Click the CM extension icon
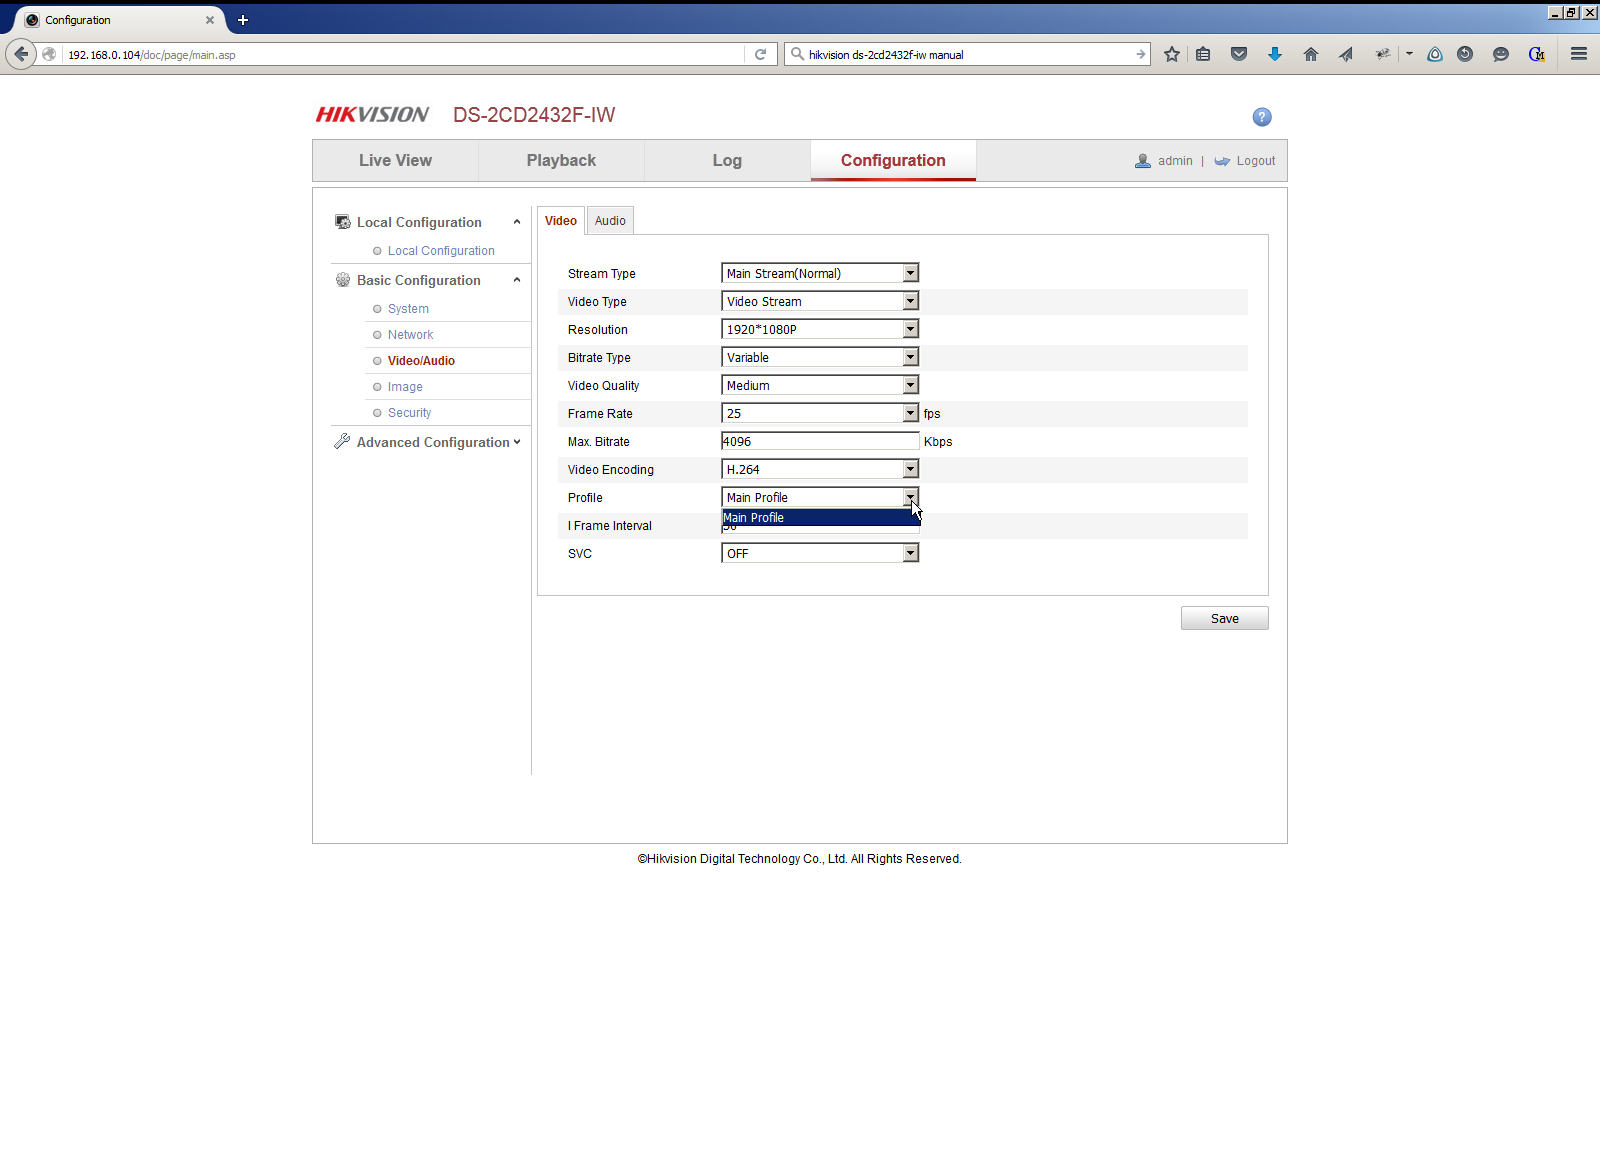Image resolution: width=1600 pixels, height=1176 pixels. click(1537, 55)
